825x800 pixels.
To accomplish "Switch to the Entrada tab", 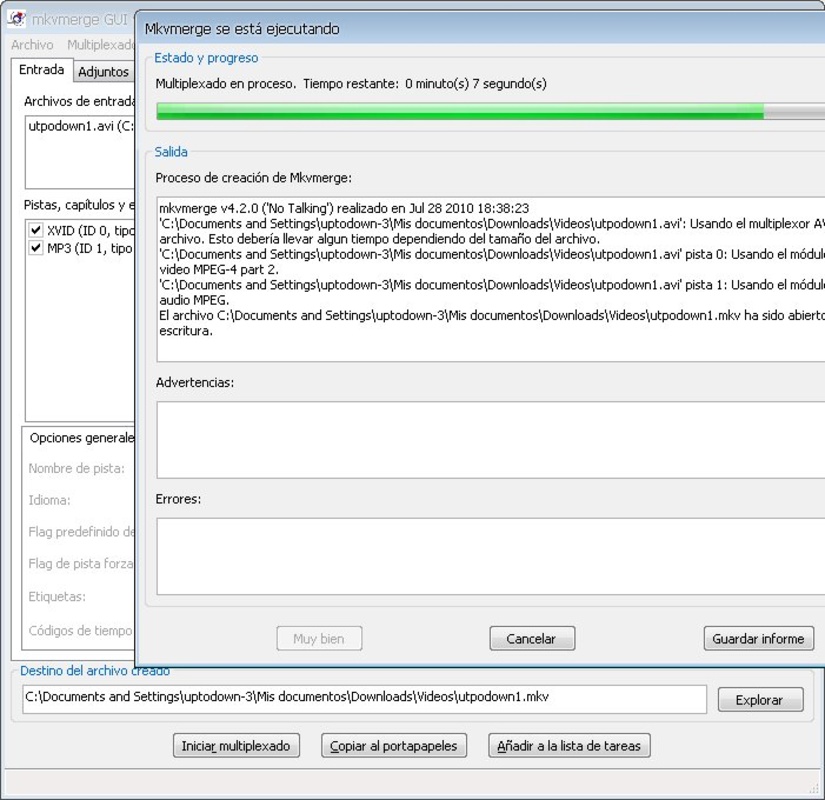I will tap(42, 70).
